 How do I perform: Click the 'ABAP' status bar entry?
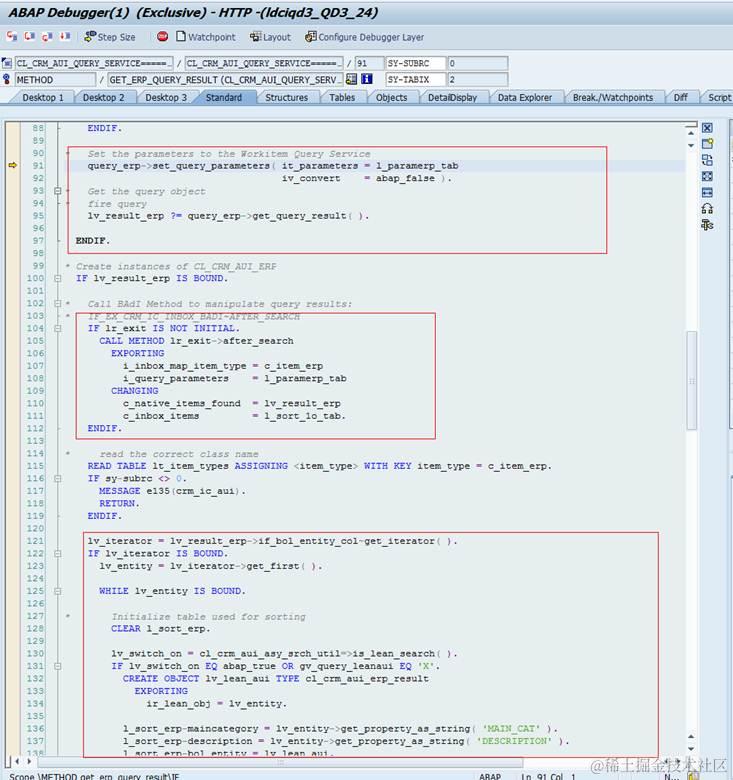[490, 776]
